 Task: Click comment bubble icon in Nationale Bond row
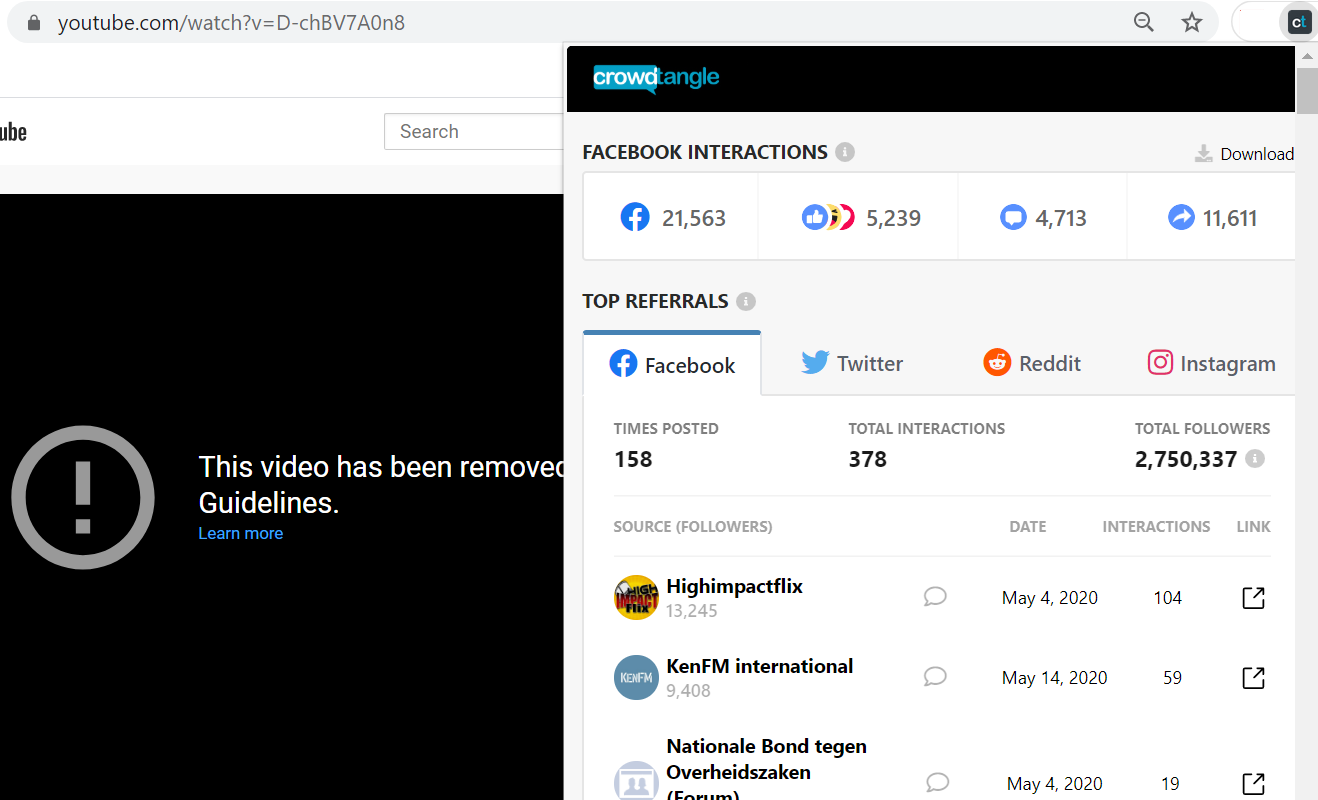coord(937,782)
